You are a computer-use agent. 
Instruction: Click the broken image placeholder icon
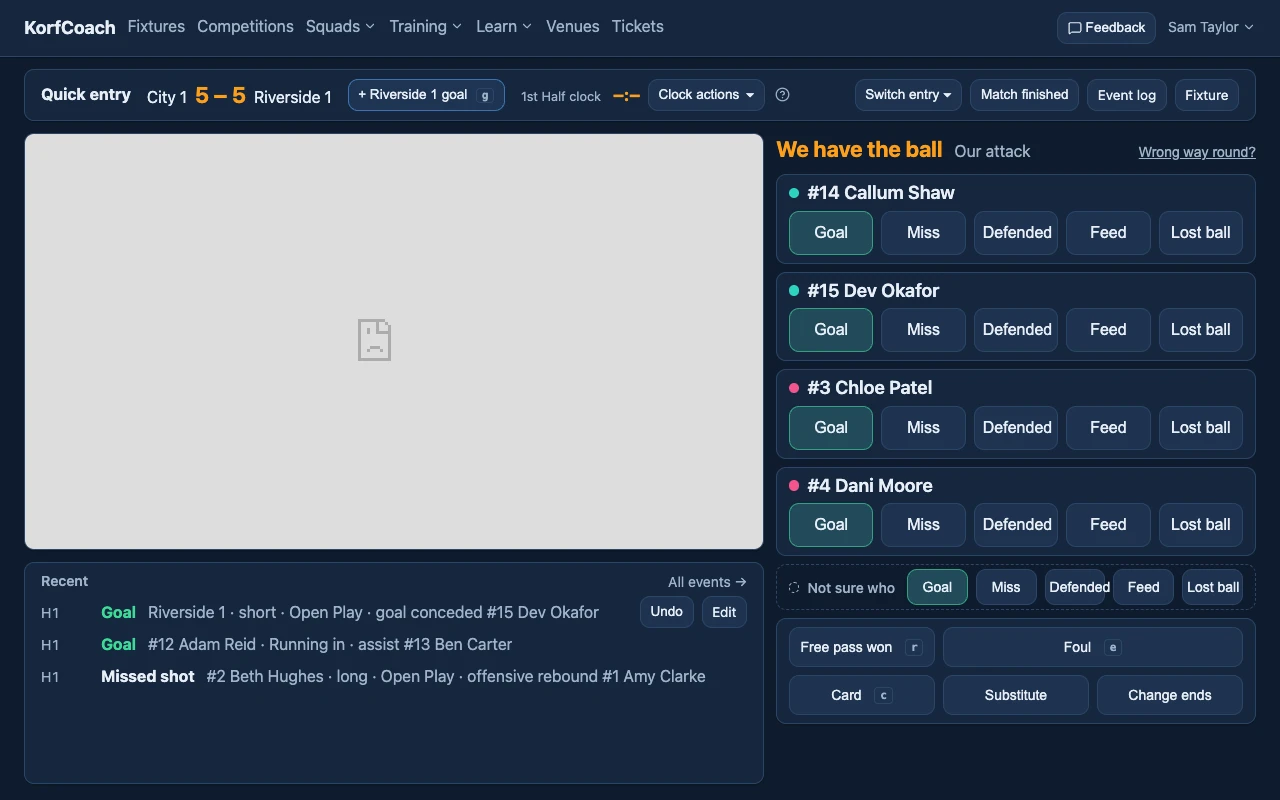tap(375, 340)
